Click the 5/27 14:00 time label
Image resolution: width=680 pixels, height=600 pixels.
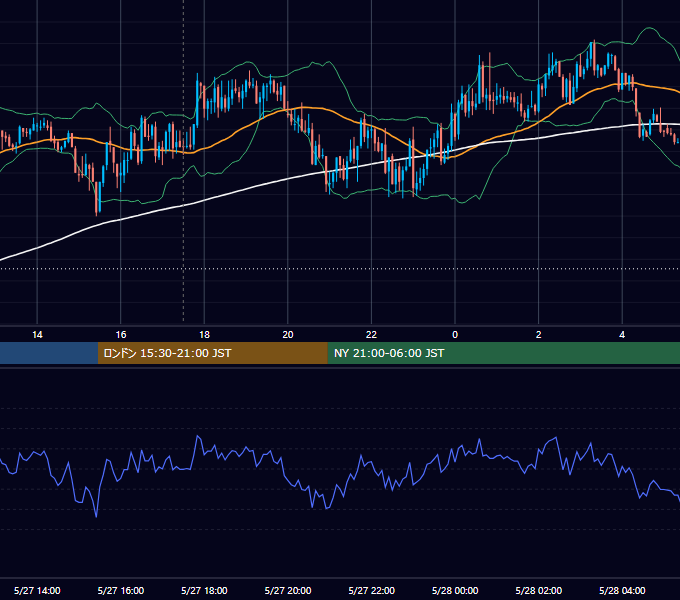pos(37,590)
